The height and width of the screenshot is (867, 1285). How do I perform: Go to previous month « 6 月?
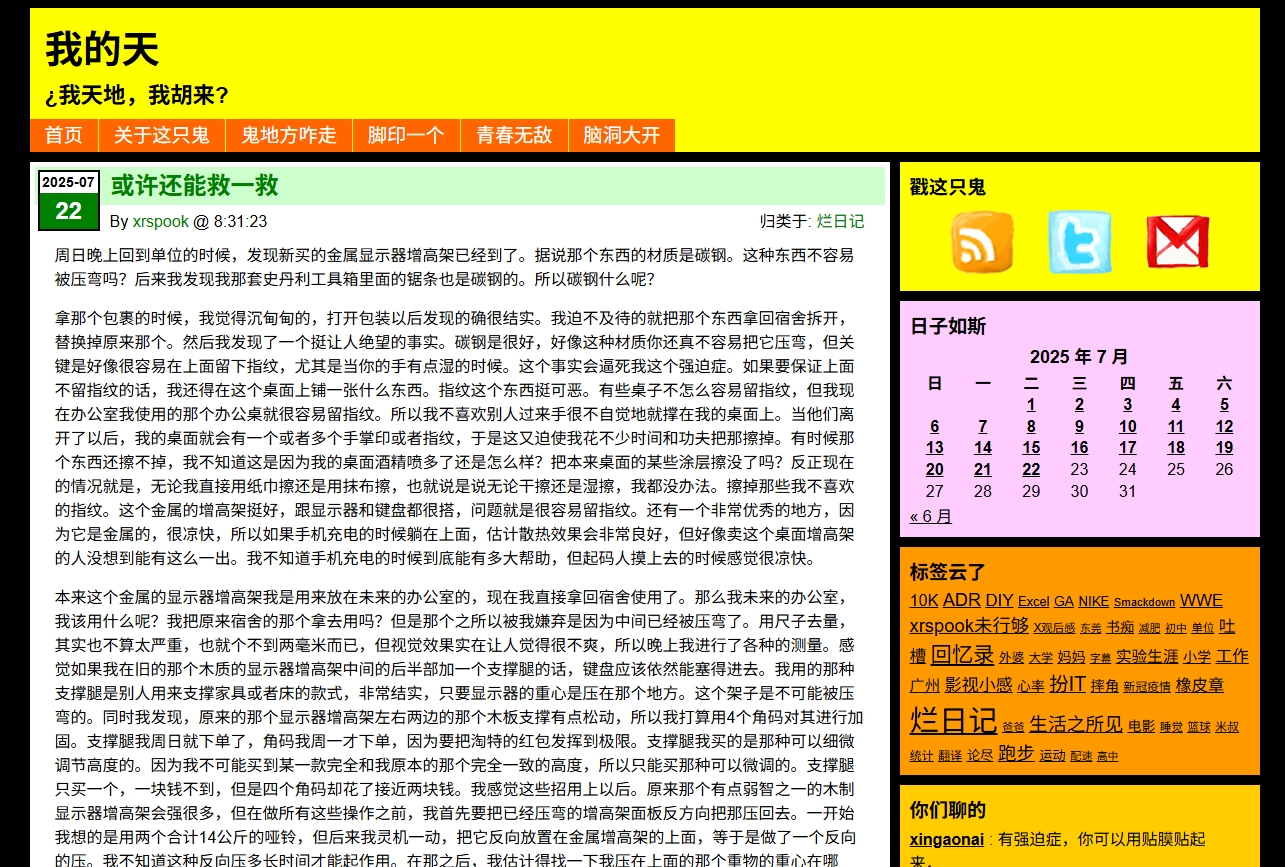(931, 517)
